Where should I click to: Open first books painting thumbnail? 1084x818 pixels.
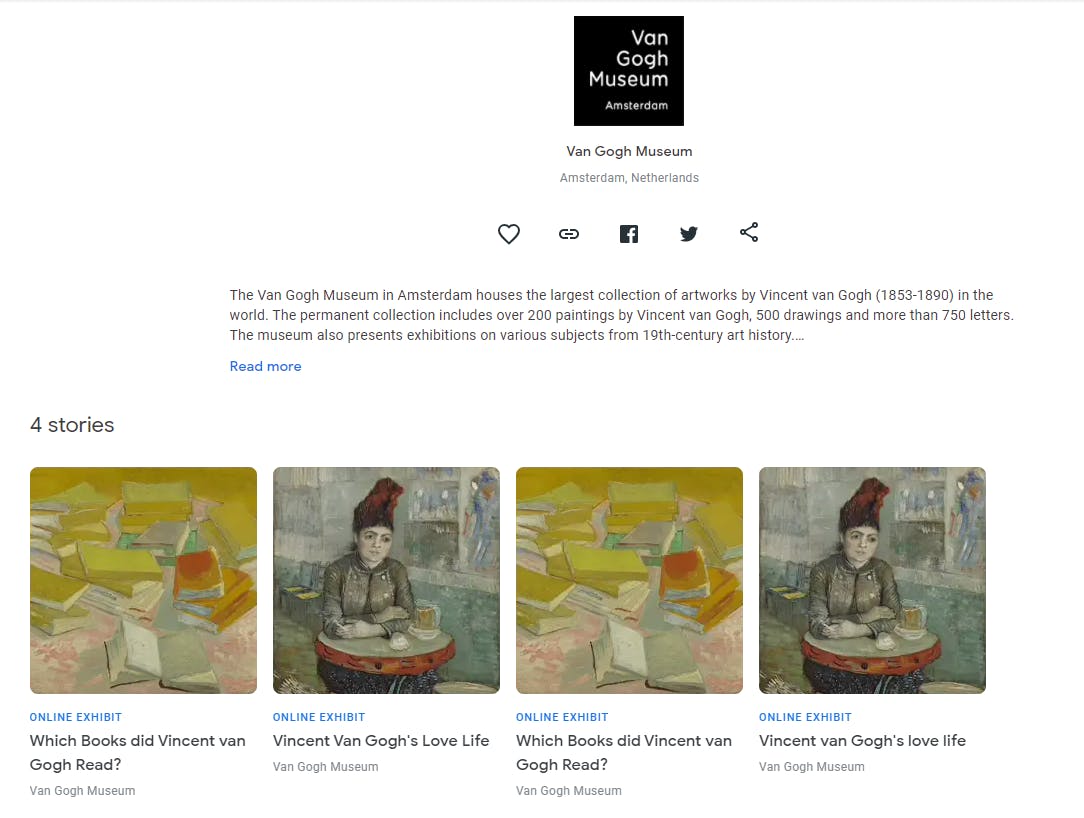(143, 580)
